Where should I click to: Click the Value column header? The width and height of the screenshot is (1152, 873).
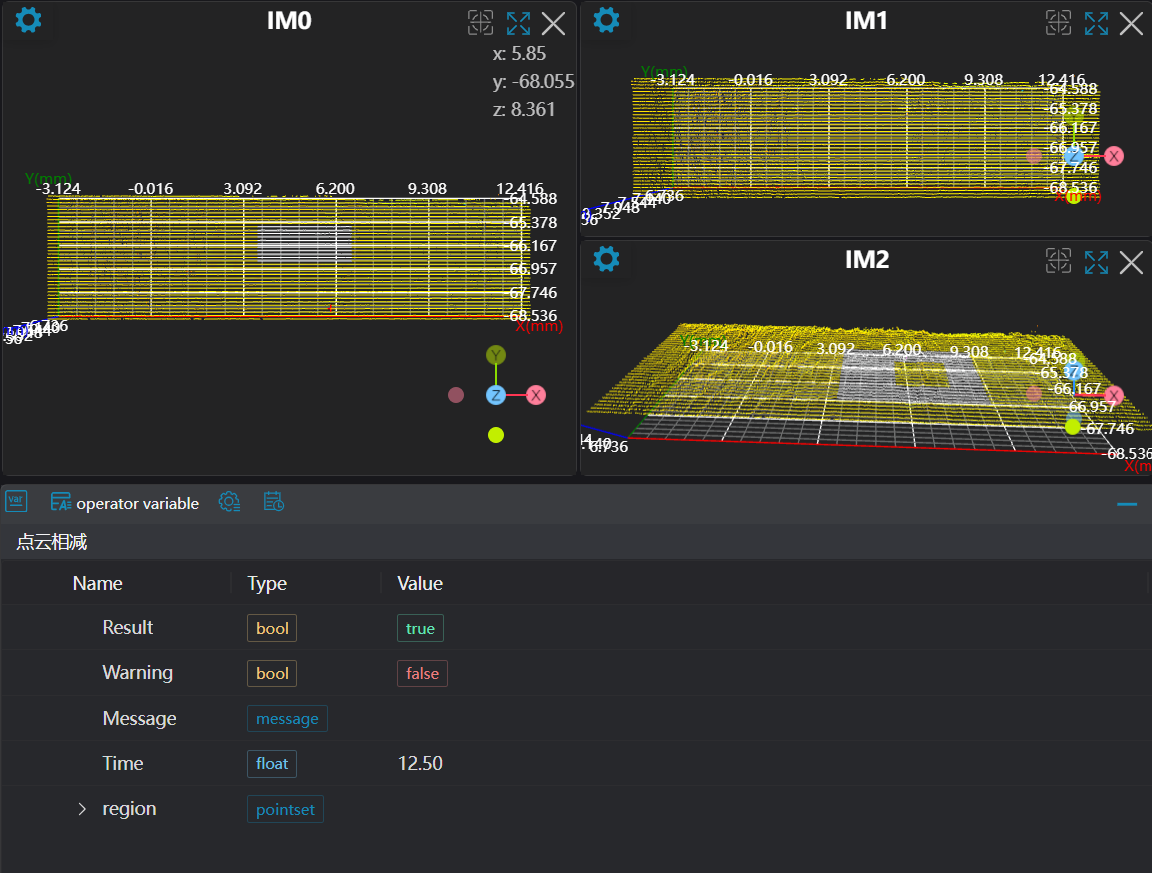[x=420, y=584]
